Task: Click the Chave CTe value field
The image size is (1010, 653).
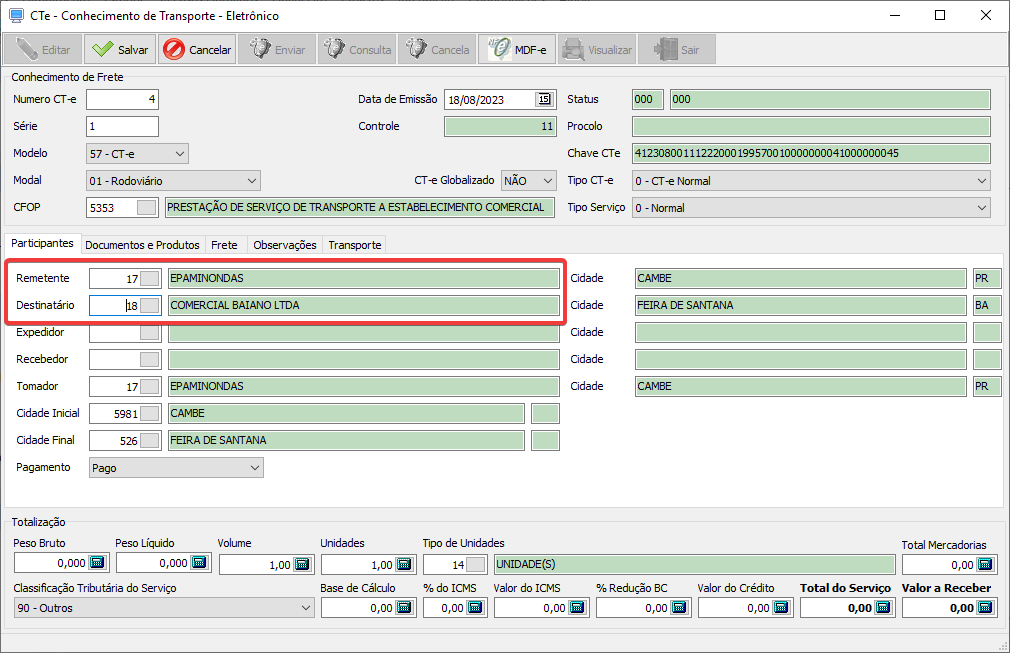Action: 811,153
